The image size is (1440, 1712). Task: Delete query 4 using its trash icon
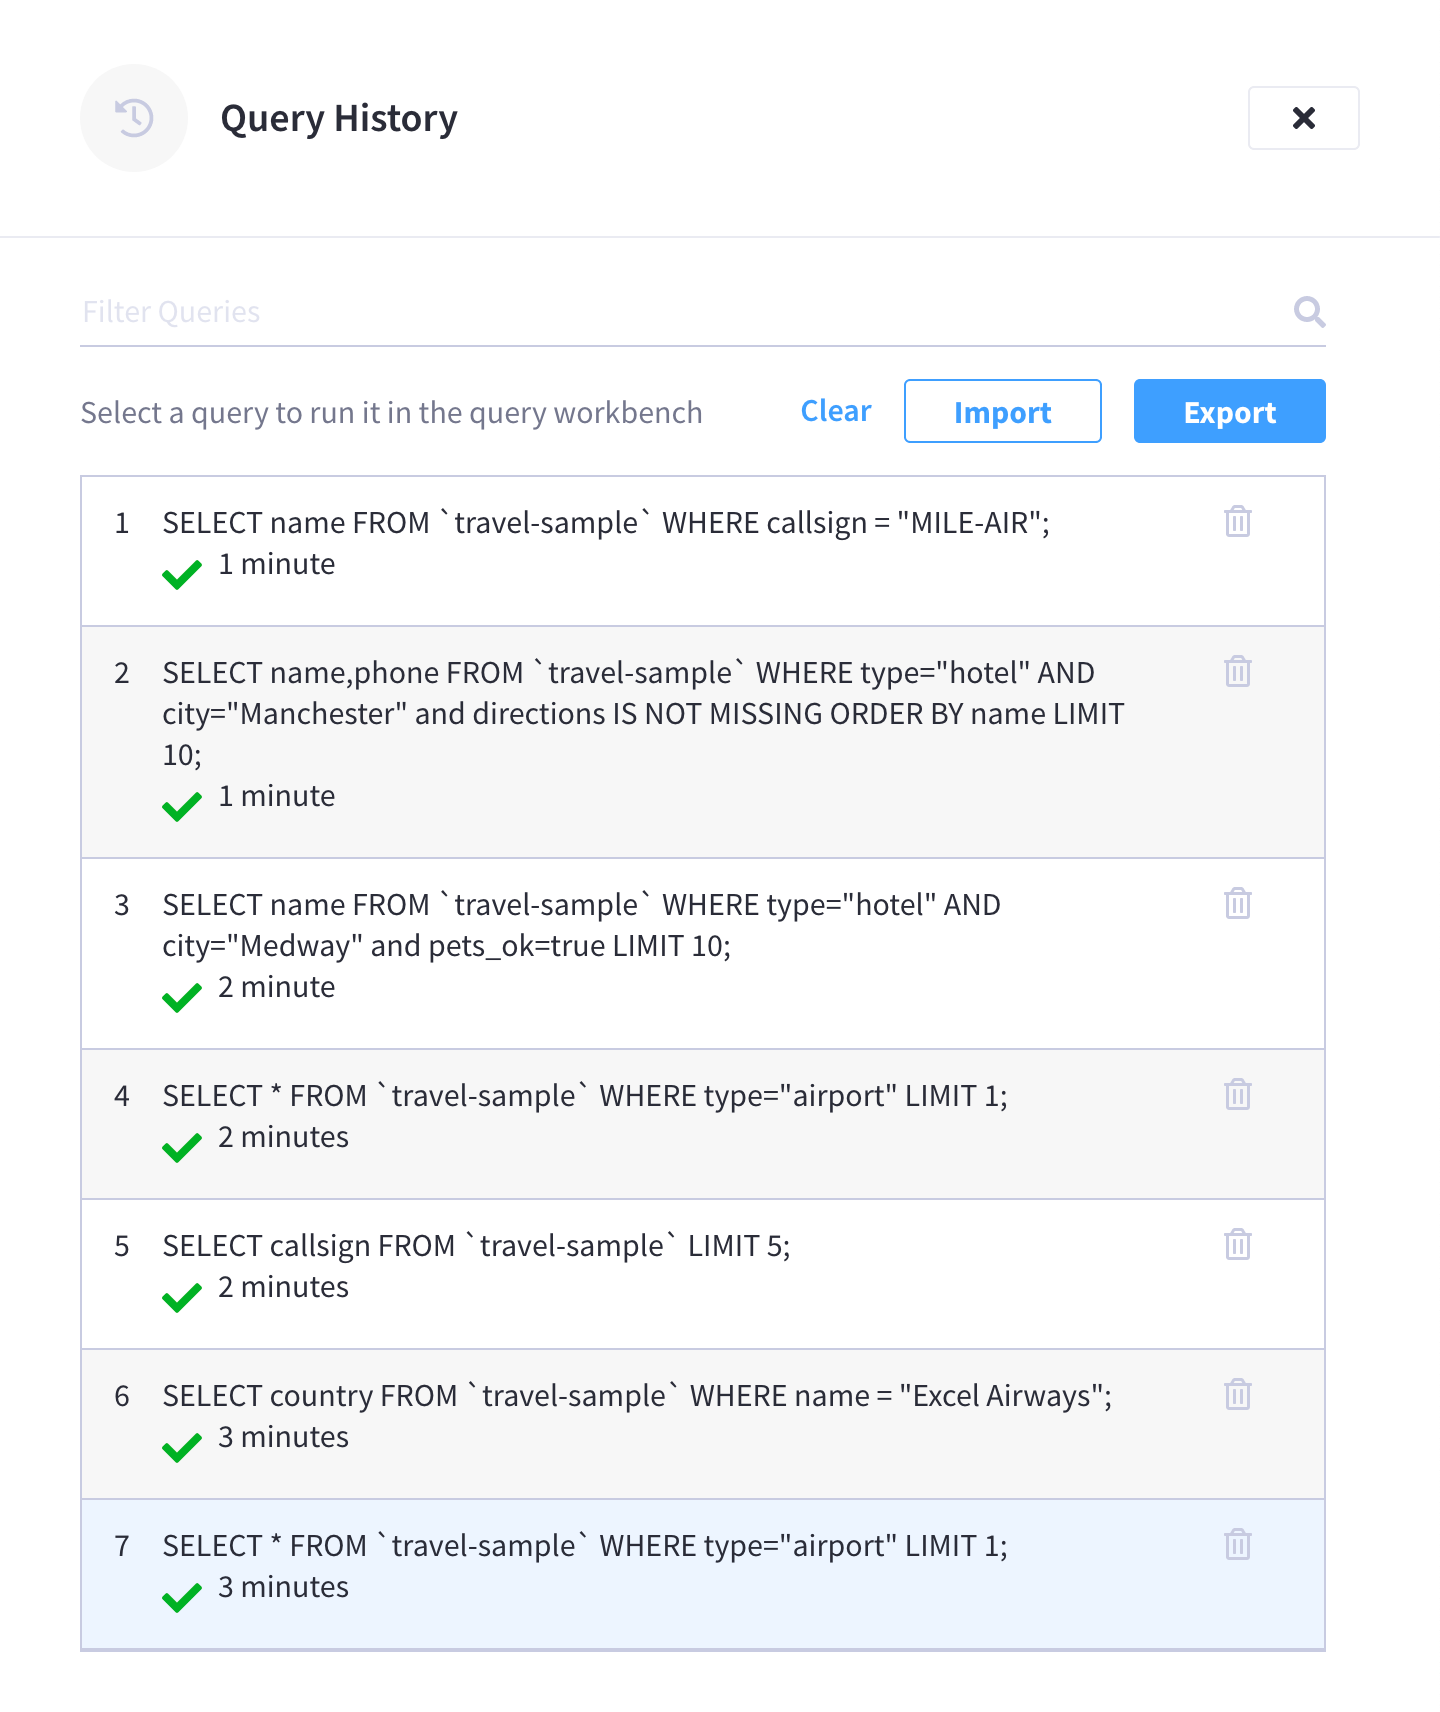[x=1237, y=1095]
